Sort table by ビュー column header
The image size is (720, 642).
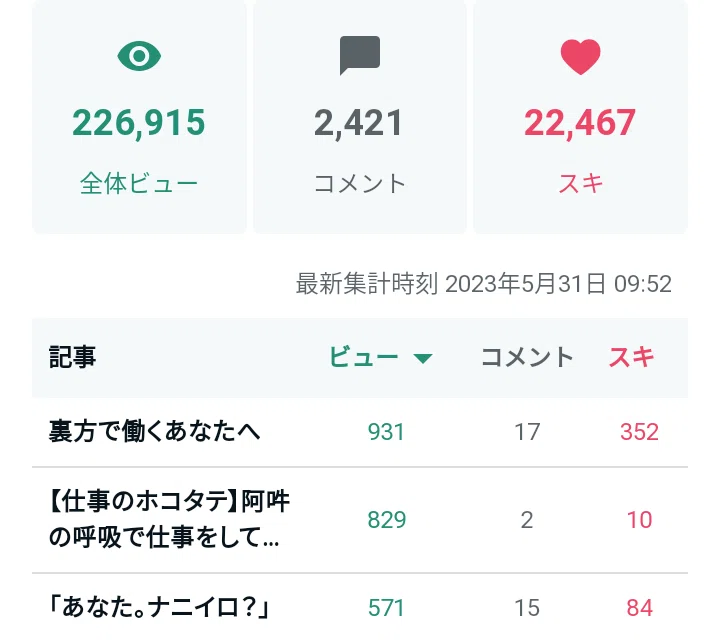[x=363, y=357]
